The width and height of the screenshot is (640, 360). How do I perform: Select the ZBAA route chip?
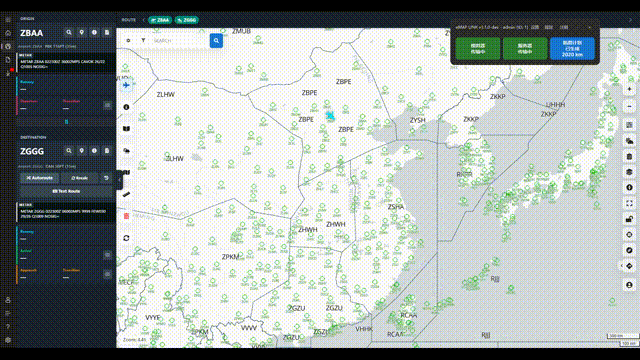coord(160,20)
